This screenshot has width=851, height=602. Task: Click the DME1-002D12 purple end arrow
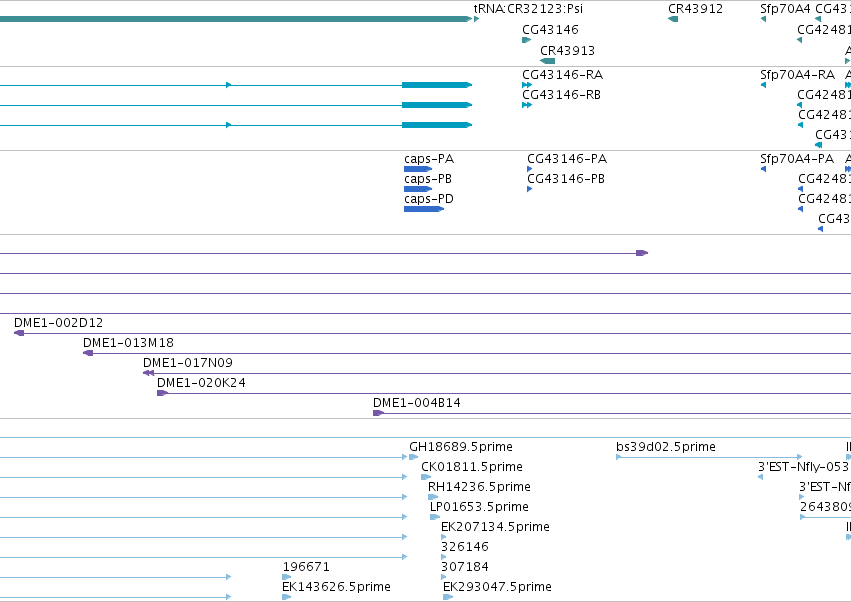point(19,333)
